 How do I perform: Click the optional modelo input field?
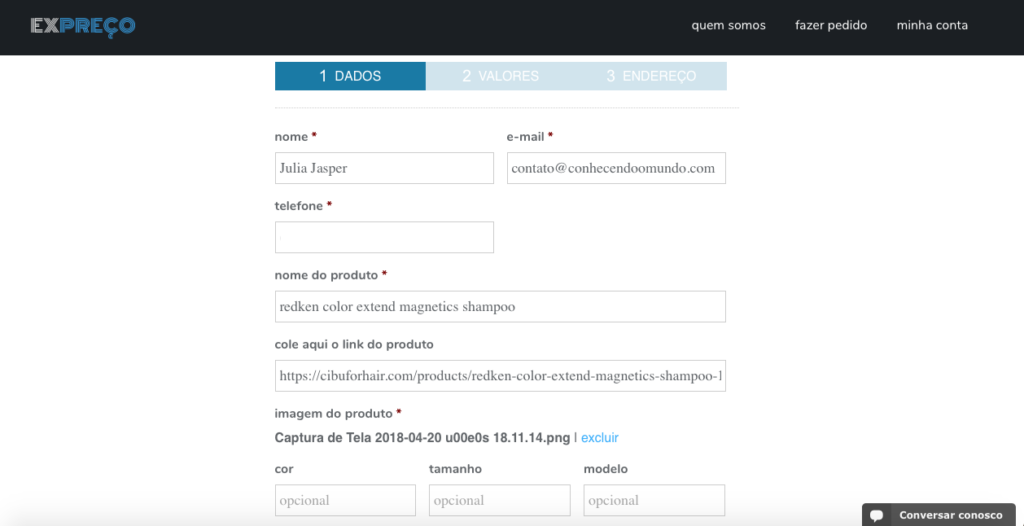[x=654, y=500]
